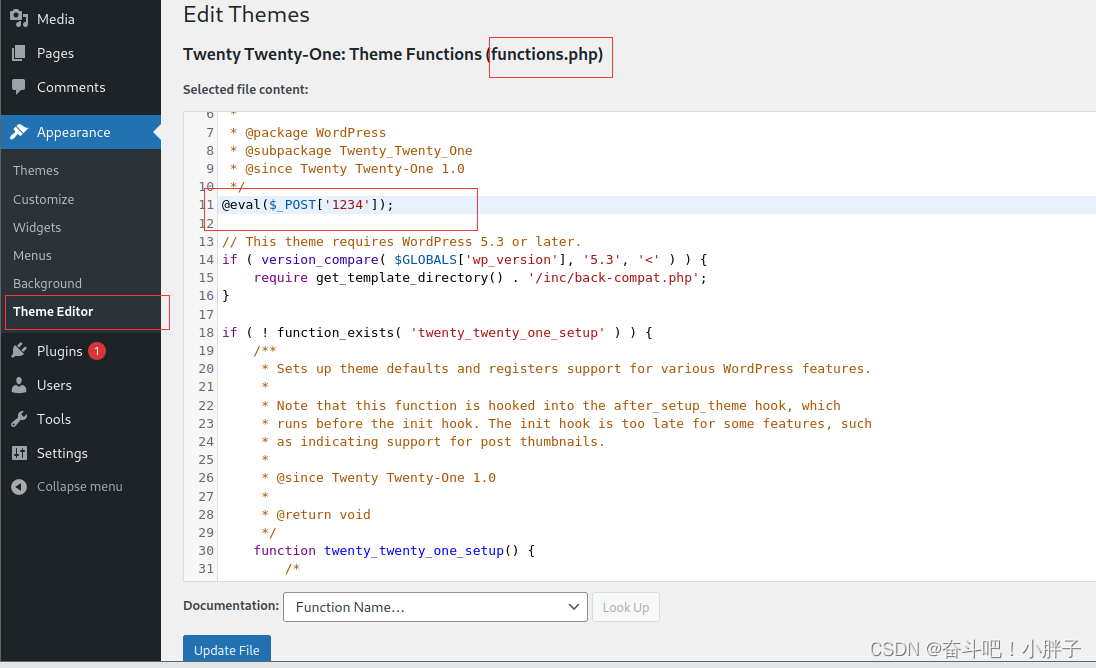Screen dimensions: 1096x668
Task: Click the Collapse menu label
Action: [80, 486]
